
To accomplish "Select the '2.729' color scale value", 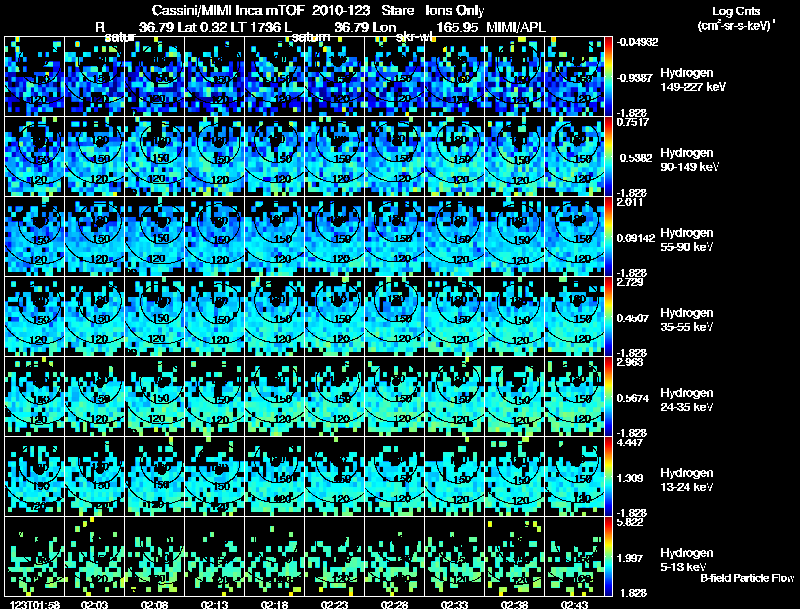I will (630, 282).
